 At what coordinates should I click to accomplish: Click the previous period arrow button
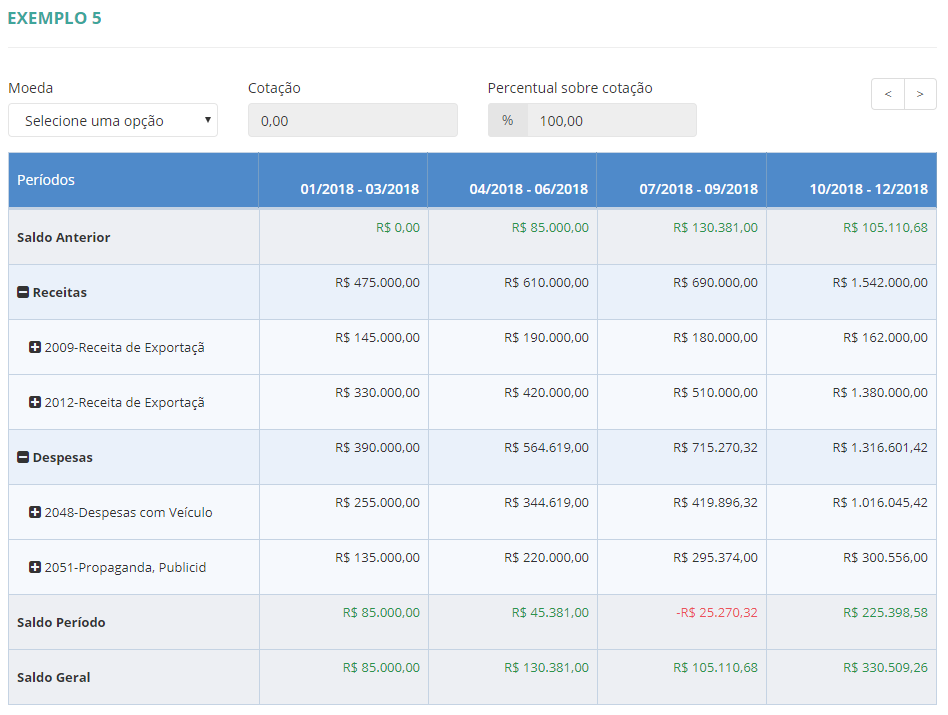tap(887, 94)
